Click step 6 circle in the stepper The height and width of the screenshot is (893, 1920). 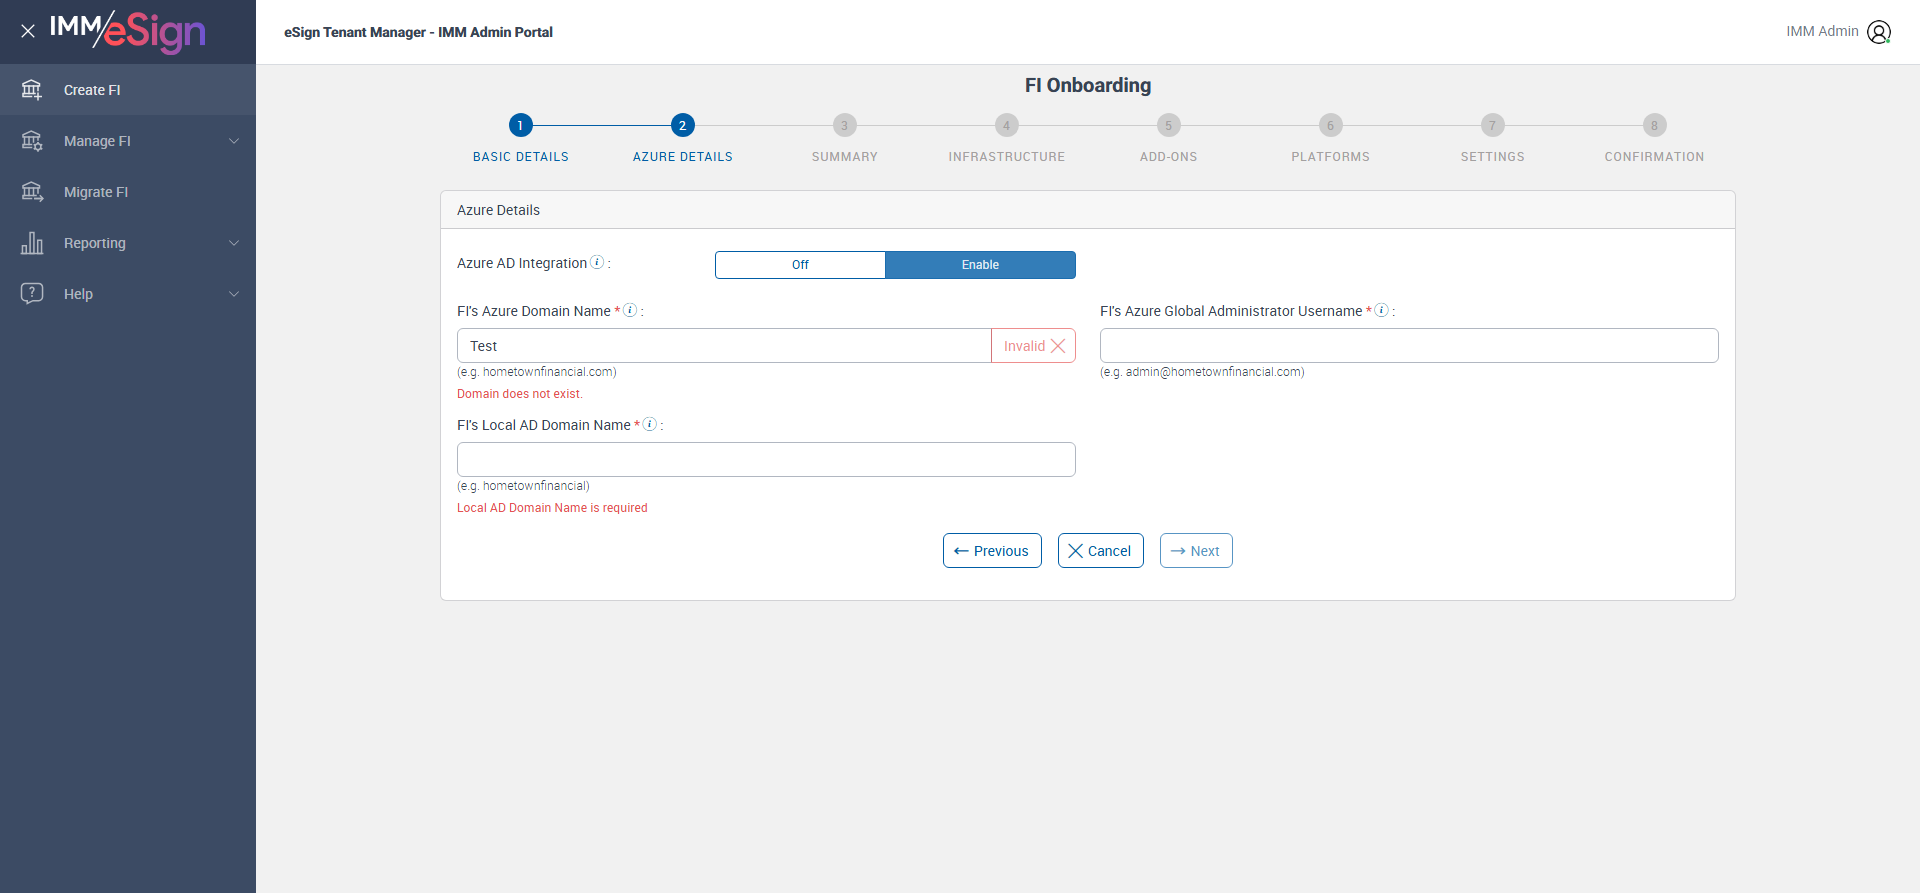pyautogui.click(x=1330, y=125)
